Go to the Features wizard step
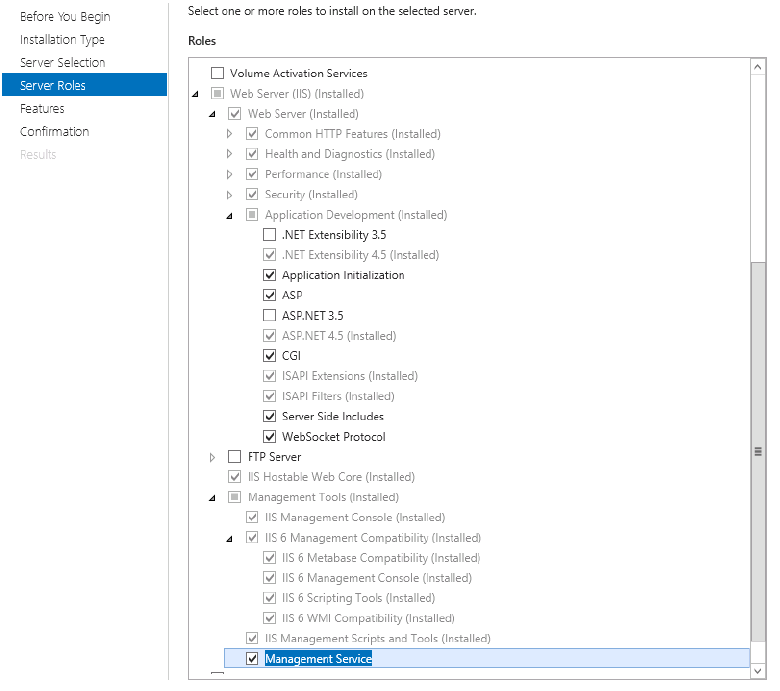 click(x=42, y=108)
